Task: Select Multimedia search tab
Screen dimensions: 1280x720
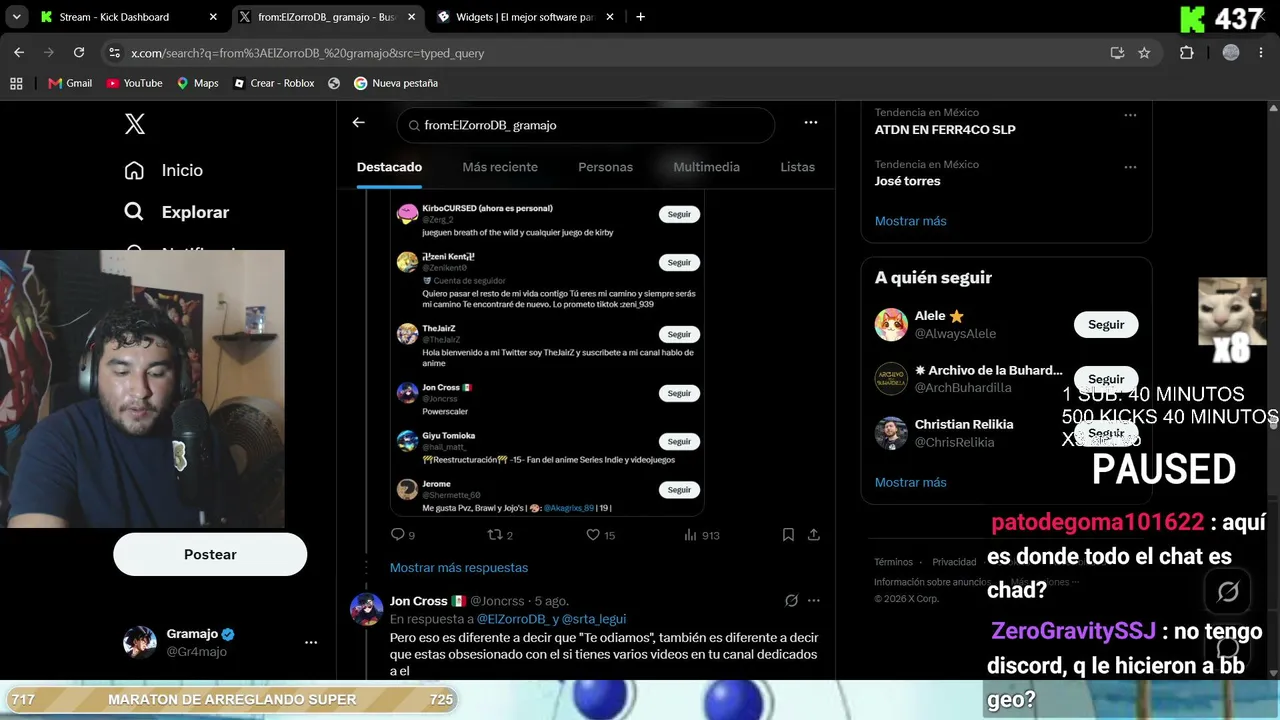Action: (706, 167)
